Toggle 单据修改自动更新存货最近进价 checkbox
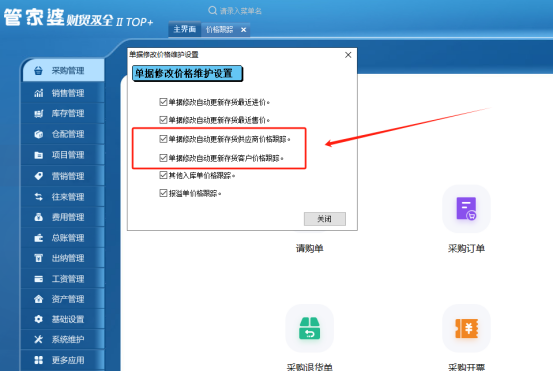Screen dimensions: 554x371 [163, 102]
